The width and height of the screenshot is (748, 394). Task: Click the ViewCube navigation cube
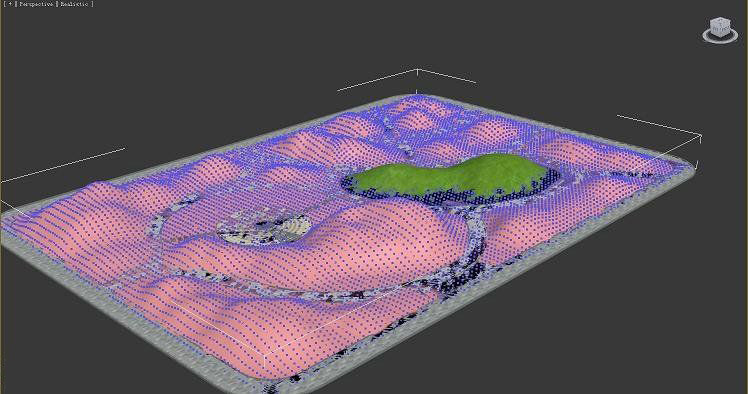coord(720,26)
